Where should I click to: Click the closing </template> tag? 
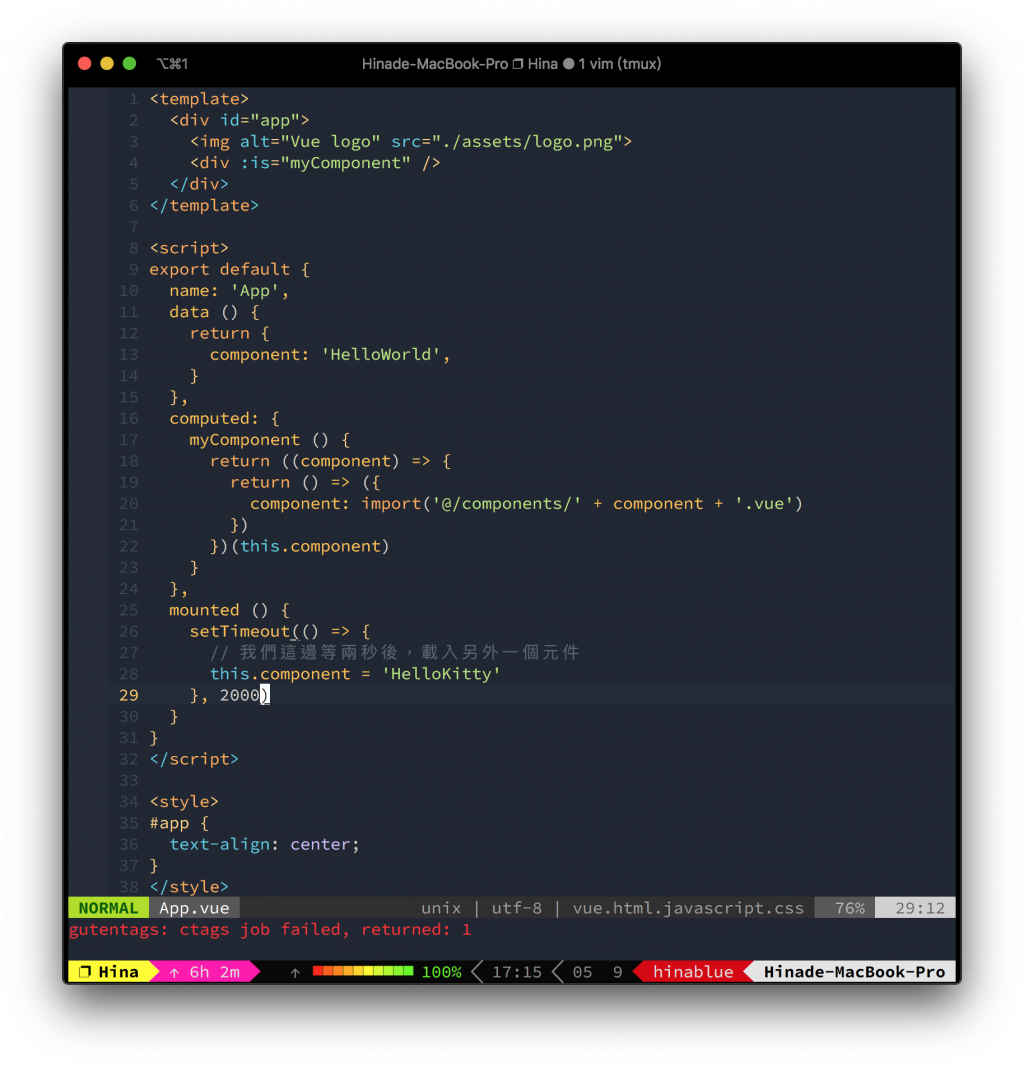pos(204,206)
